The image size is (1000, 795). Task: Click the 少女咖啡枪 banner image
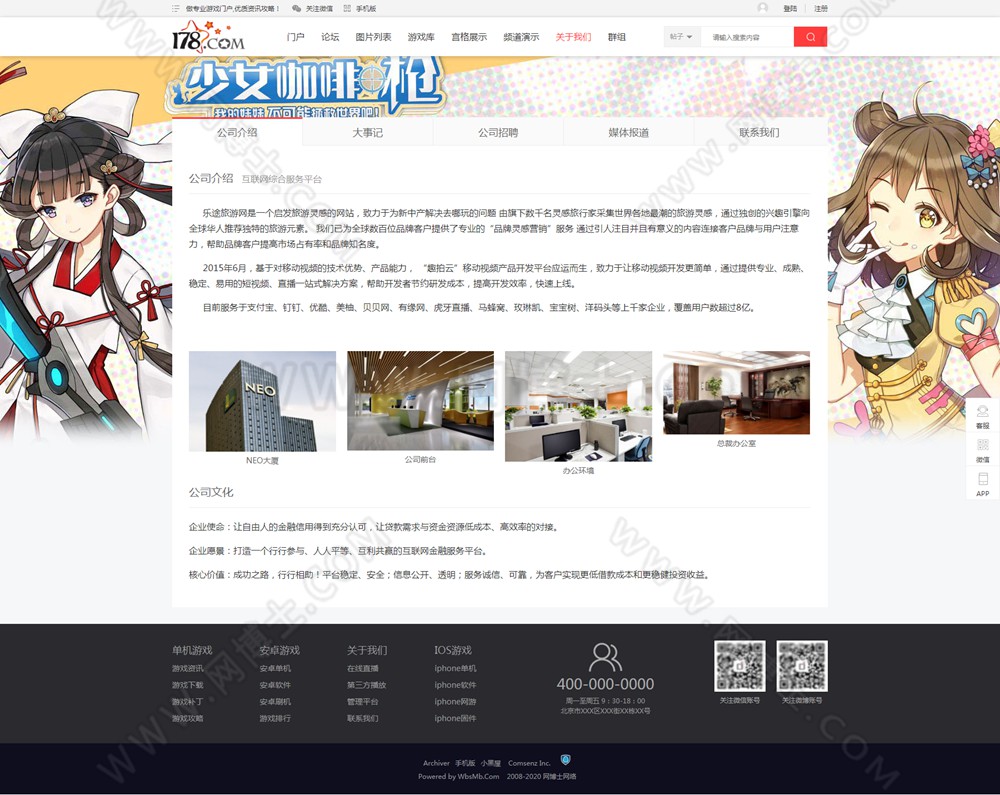(x=305, y=87)
